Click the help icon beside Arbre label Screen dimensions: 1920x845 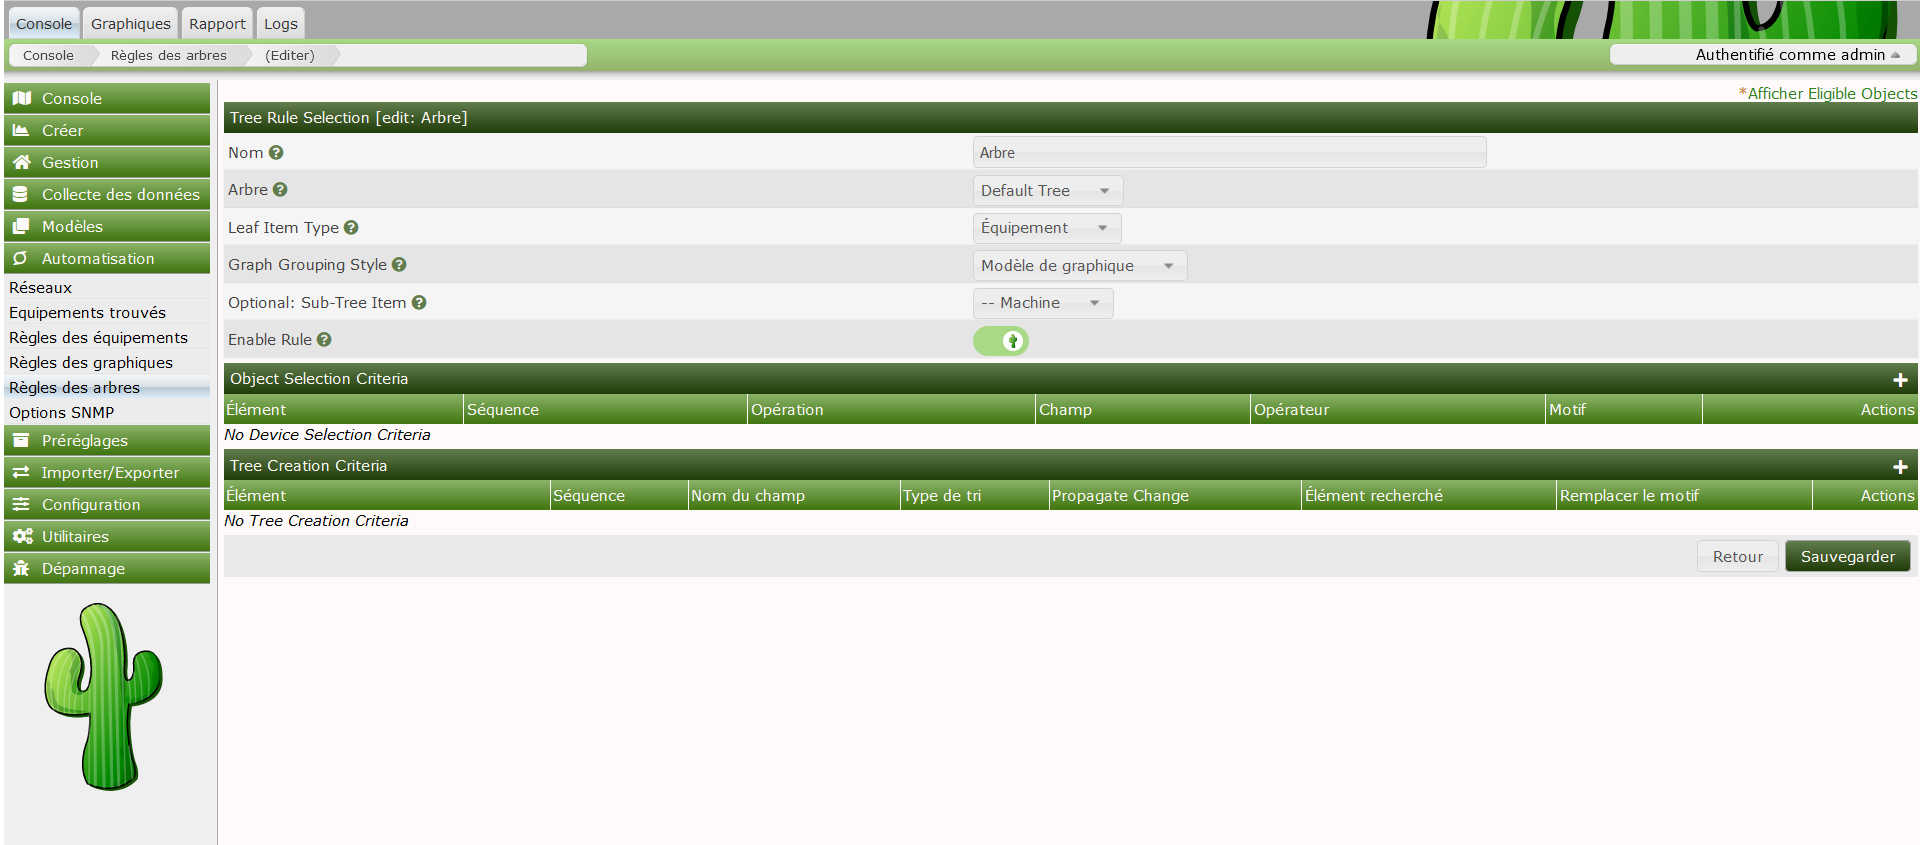coord(280,190)
